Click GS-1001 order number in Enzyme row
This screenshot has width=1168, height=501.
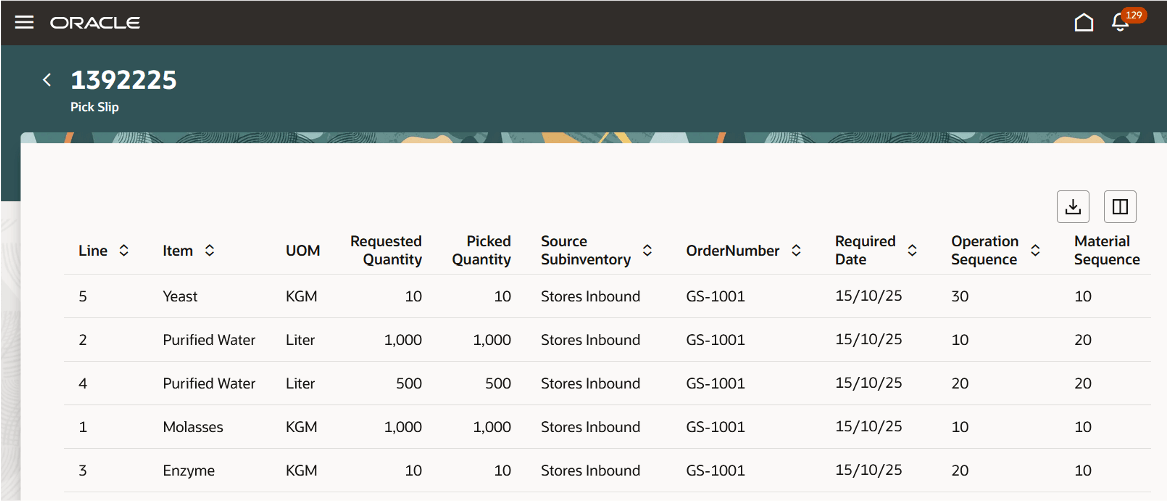click(x=715, y=470)
